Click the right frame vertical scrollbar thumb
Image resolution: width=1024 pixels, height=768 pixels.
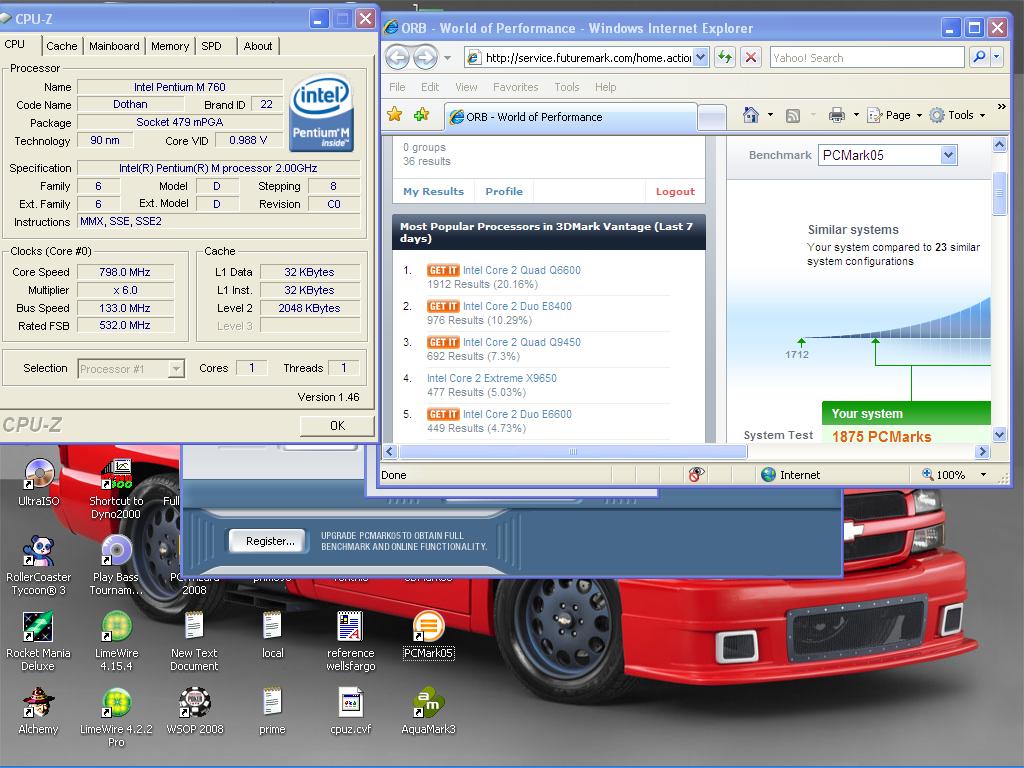pos(999,193)
